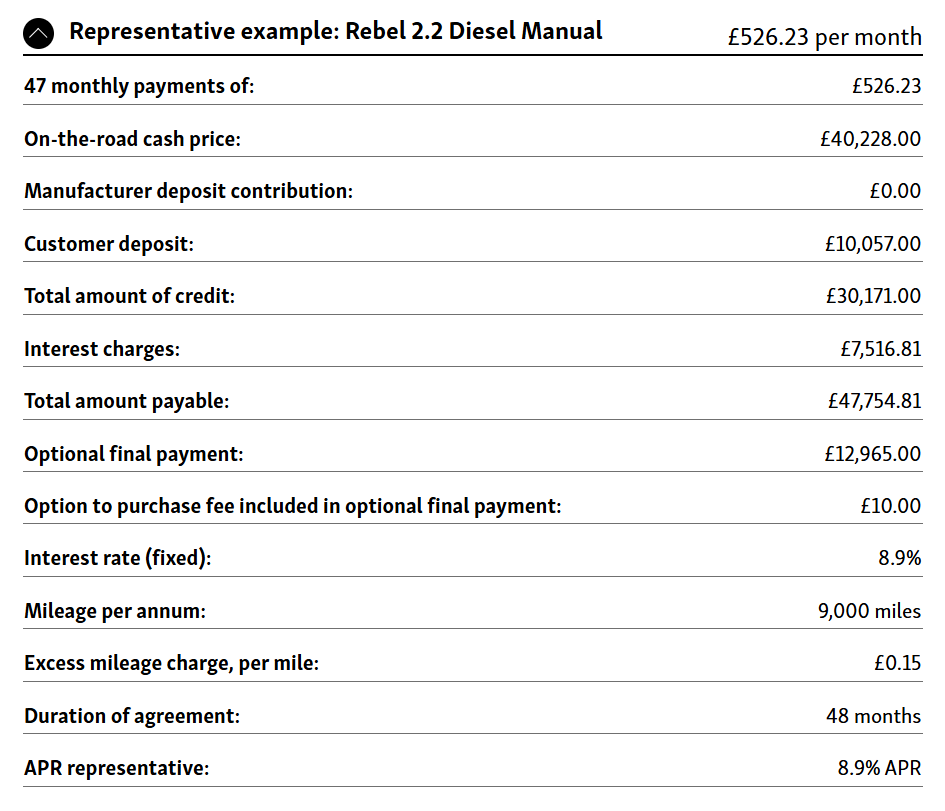Click the £526.23 per month header price
Image resolution: width=945 pixels, height=811 pixels.
824,38
